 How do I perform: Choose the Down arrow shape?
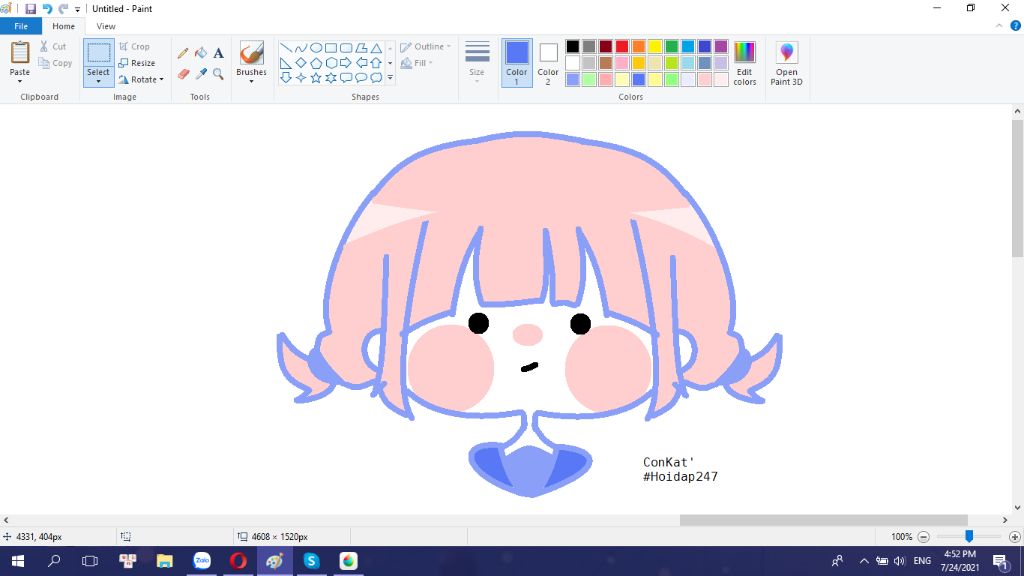pos(285,78)
